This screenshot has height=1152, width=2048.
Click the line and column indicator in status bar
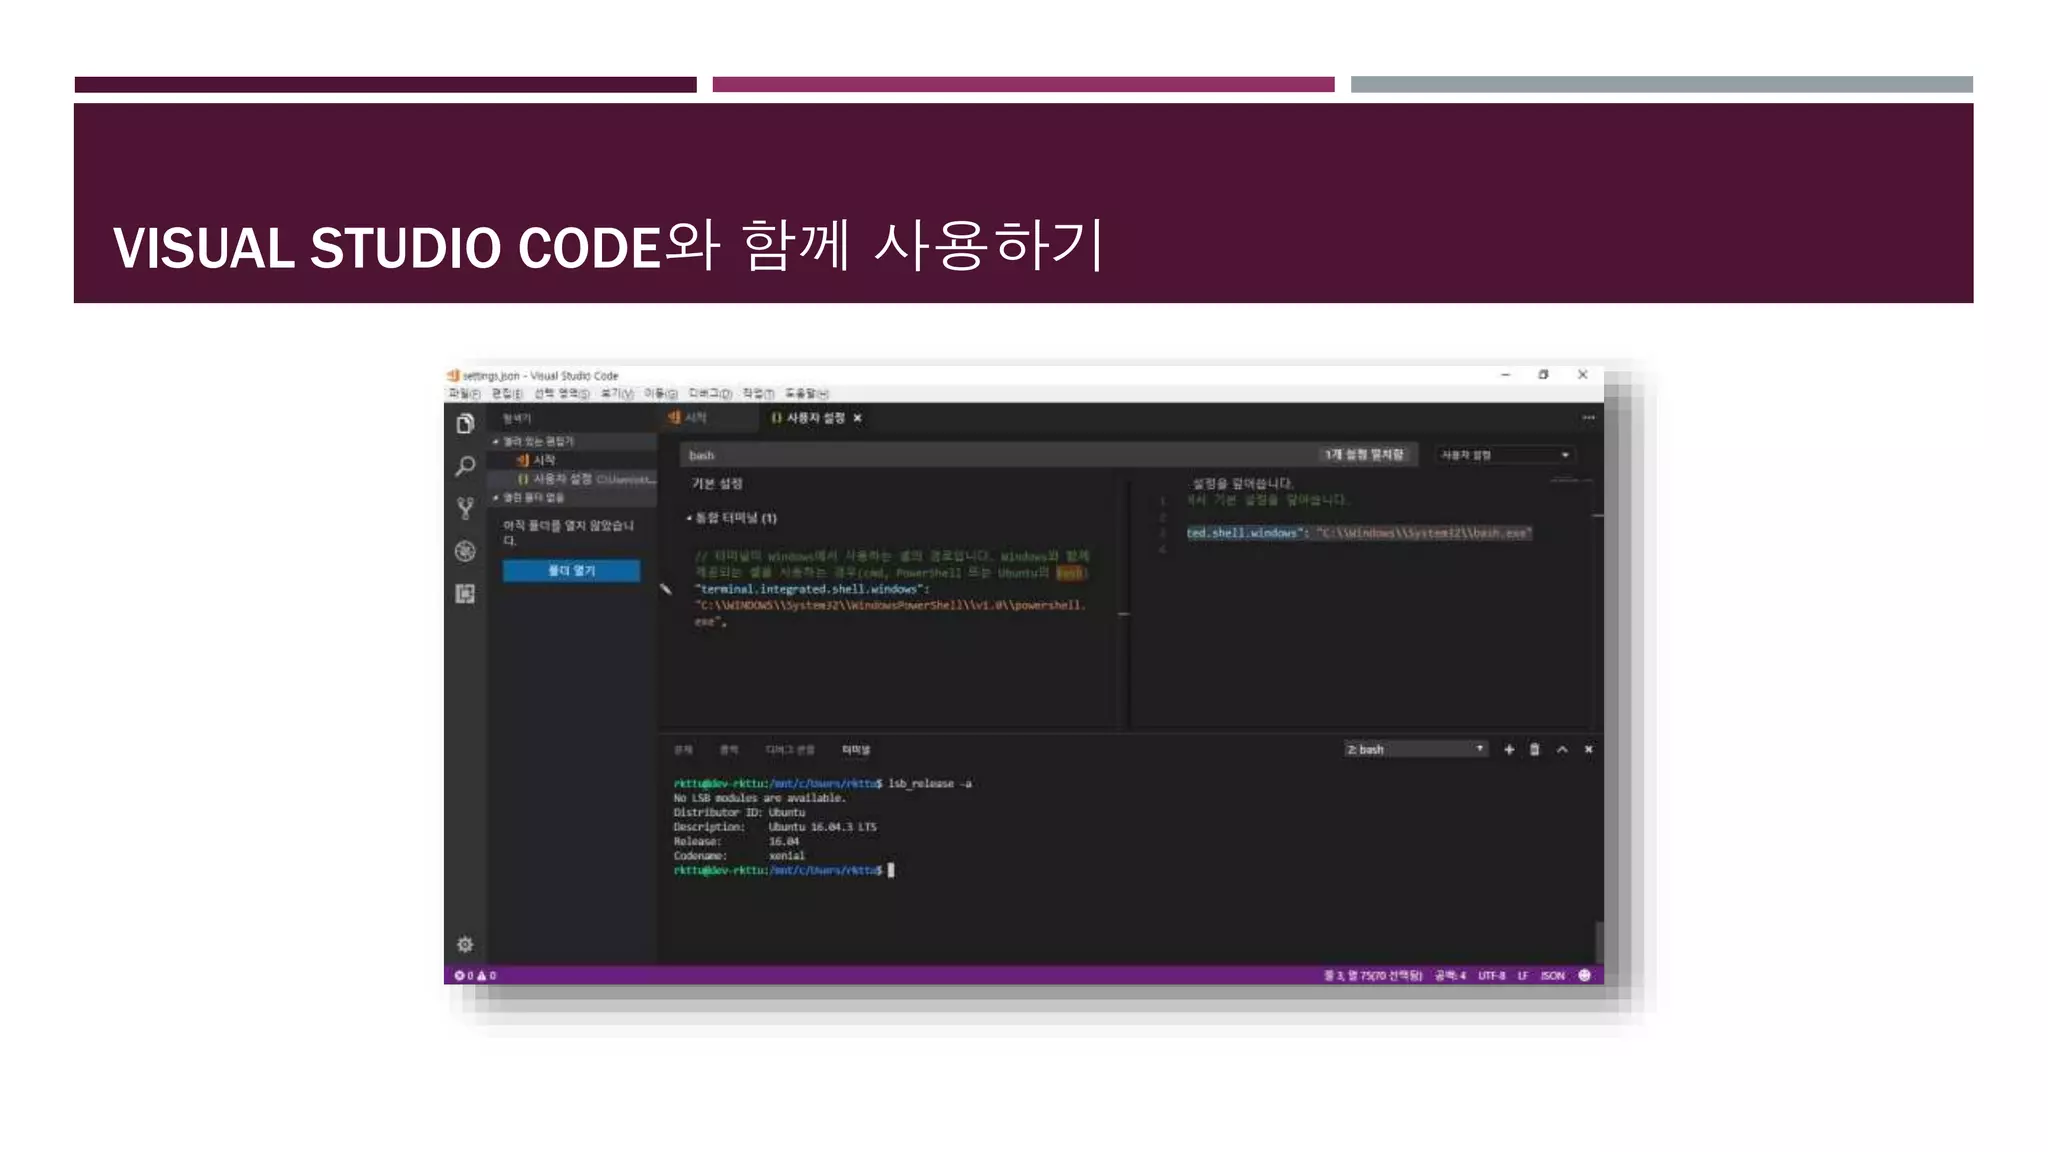[x=1373, y=975]
